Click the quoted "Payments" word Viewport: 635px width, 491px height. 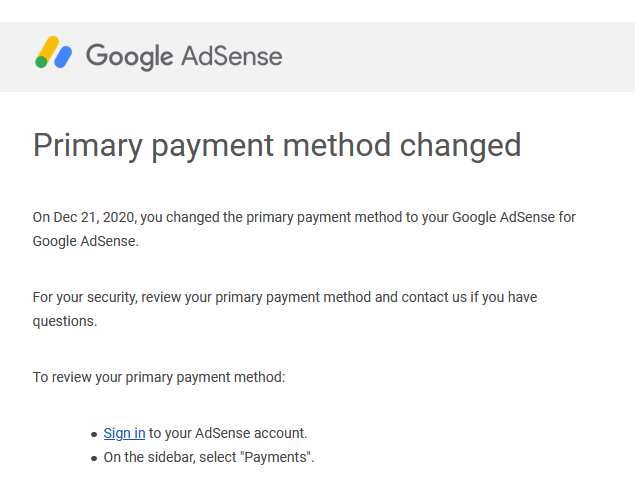275,457
